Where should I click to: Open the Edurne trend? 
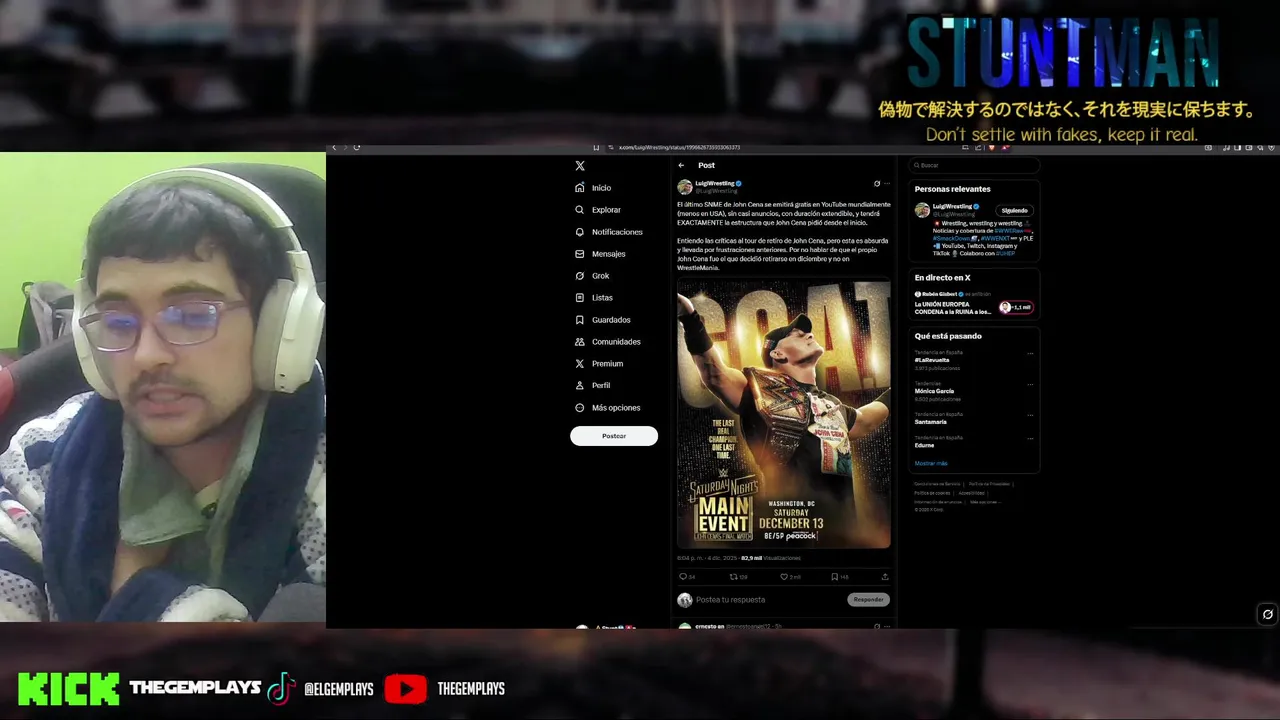(x=925, y=445)
